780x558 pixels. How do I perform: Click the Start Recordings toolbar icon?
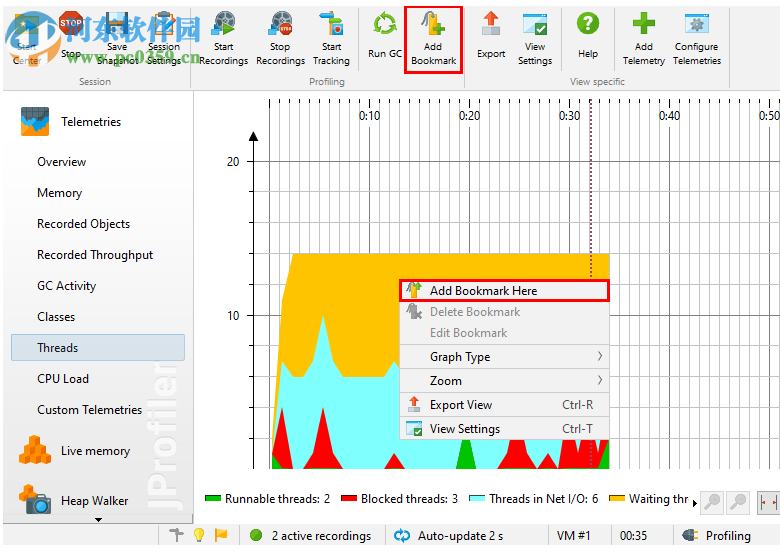(x=223, y=23)
